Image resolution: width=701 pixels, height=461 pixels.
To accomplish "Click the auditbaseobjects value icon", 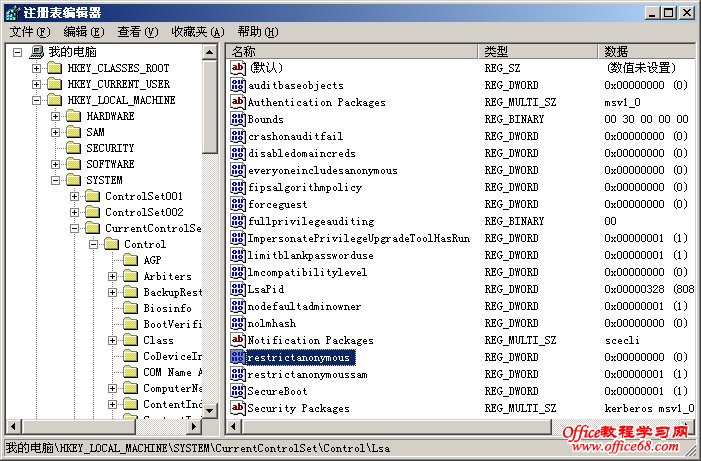I will 237,85.
